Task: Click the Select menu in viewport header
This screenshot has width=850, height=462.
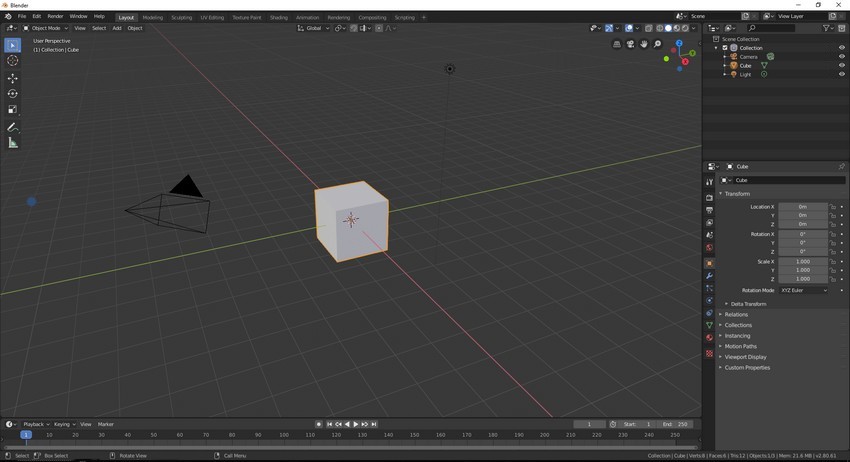Action: pyautogui.click(x=99, y=28)
